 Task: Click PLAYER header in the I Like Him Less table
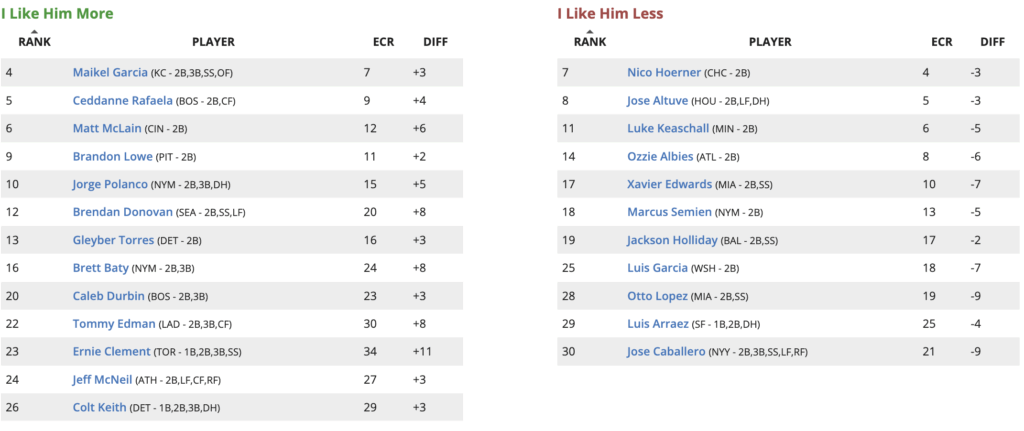point(770,42)
